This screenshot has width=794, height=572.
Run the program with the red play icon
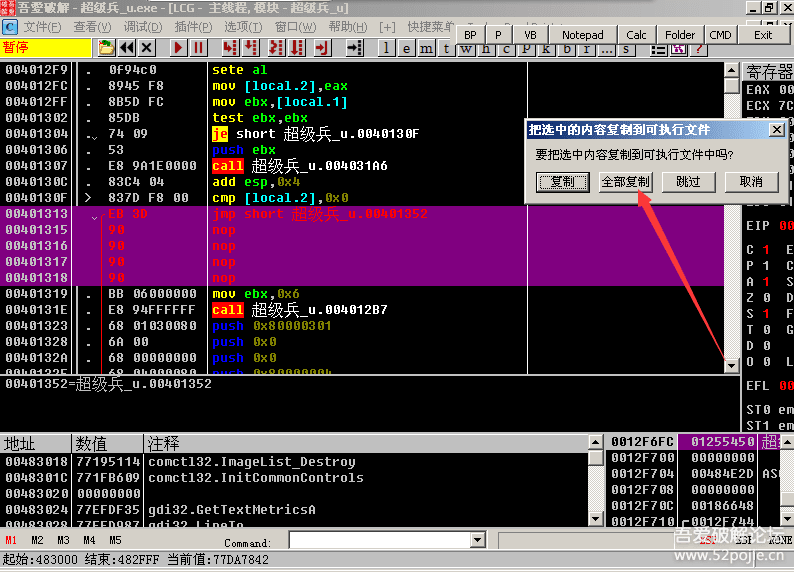tap(178, 48)
